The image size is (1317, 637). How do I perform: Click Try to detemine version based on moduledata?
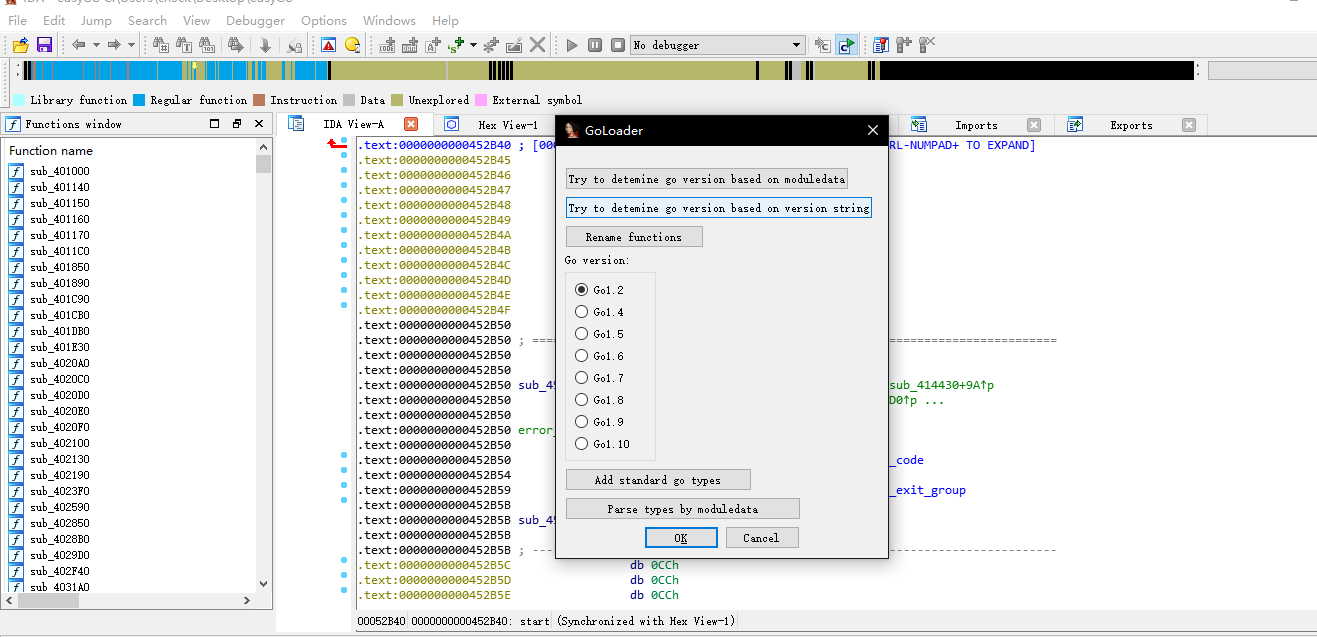[707, 179]
